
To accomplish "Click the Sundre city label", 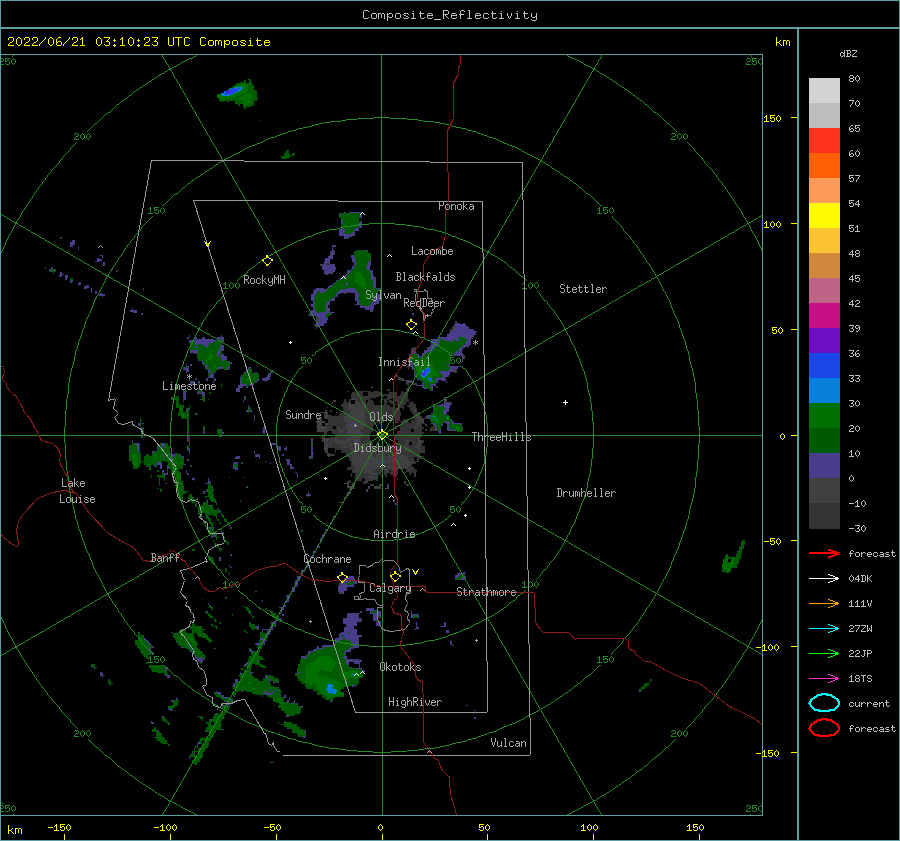I will tap(303, 414).
